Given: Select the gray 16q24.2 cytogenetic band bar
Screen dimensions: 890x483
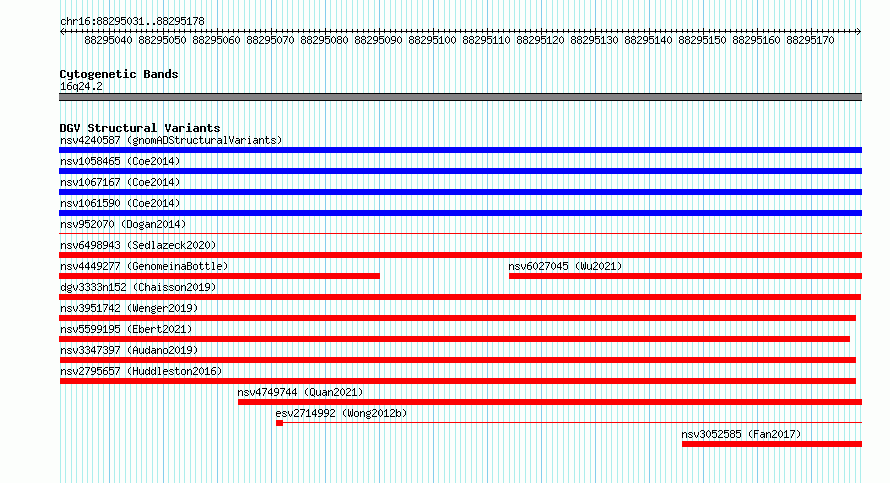Looking at the screenshot, I should click(460, 97).
